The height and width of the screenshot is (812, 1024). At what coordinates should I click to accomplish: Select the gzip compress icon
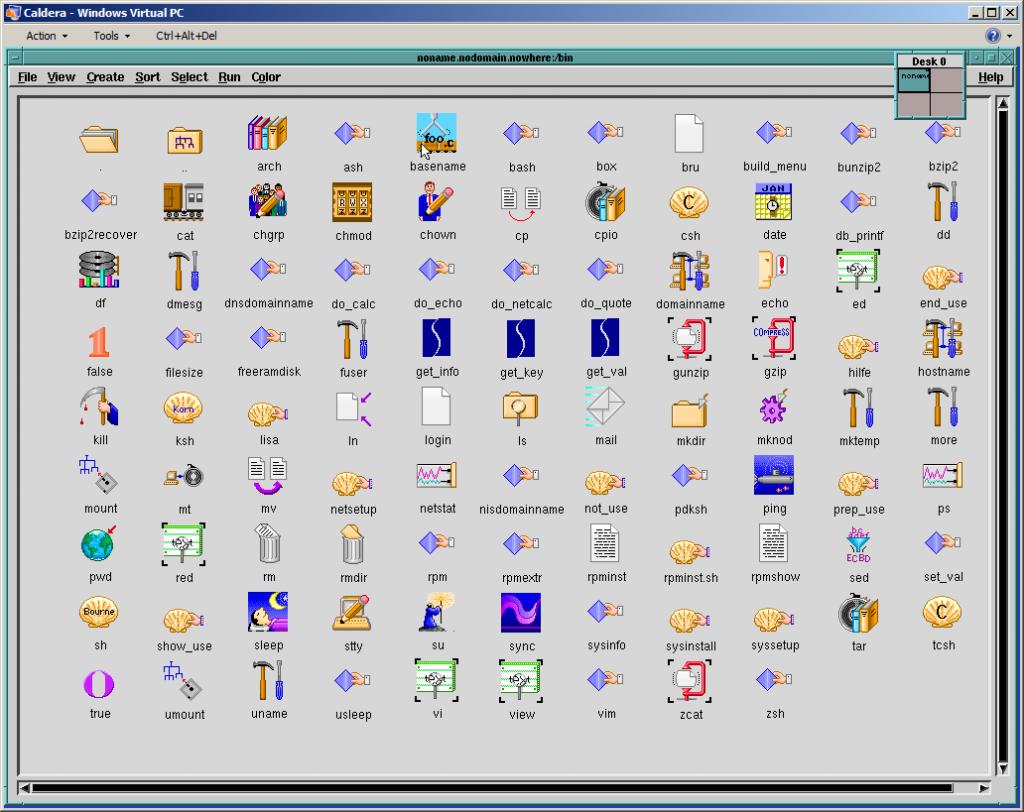pyautogui.click(x=774, y=338)
